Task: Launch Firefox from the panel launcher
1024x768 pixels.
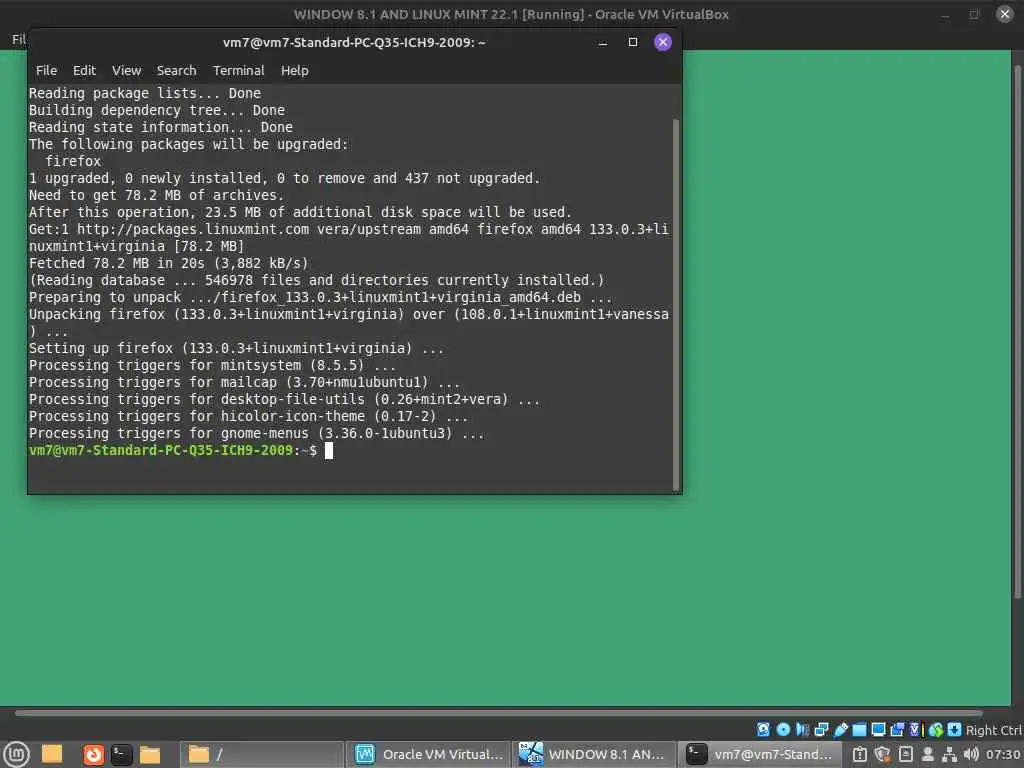Action: 93,755
